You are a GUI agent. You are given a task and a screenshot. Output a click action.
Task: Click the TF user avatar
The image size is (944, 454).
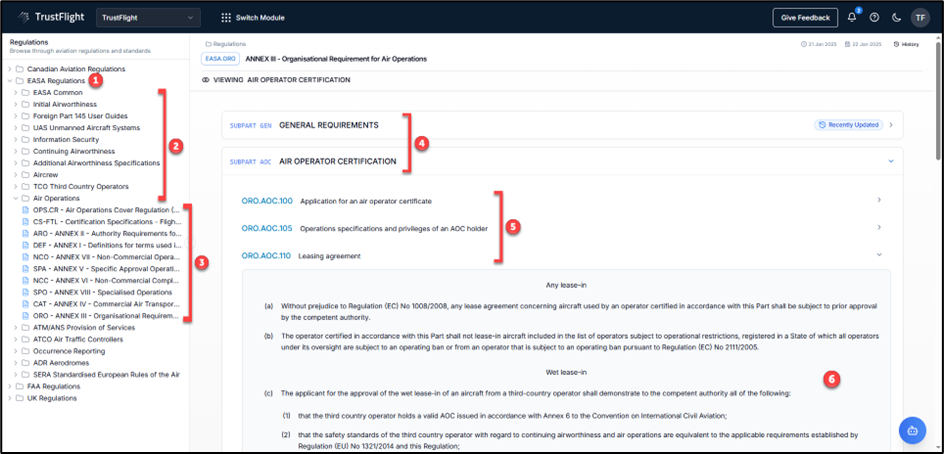tap(919, 17)
